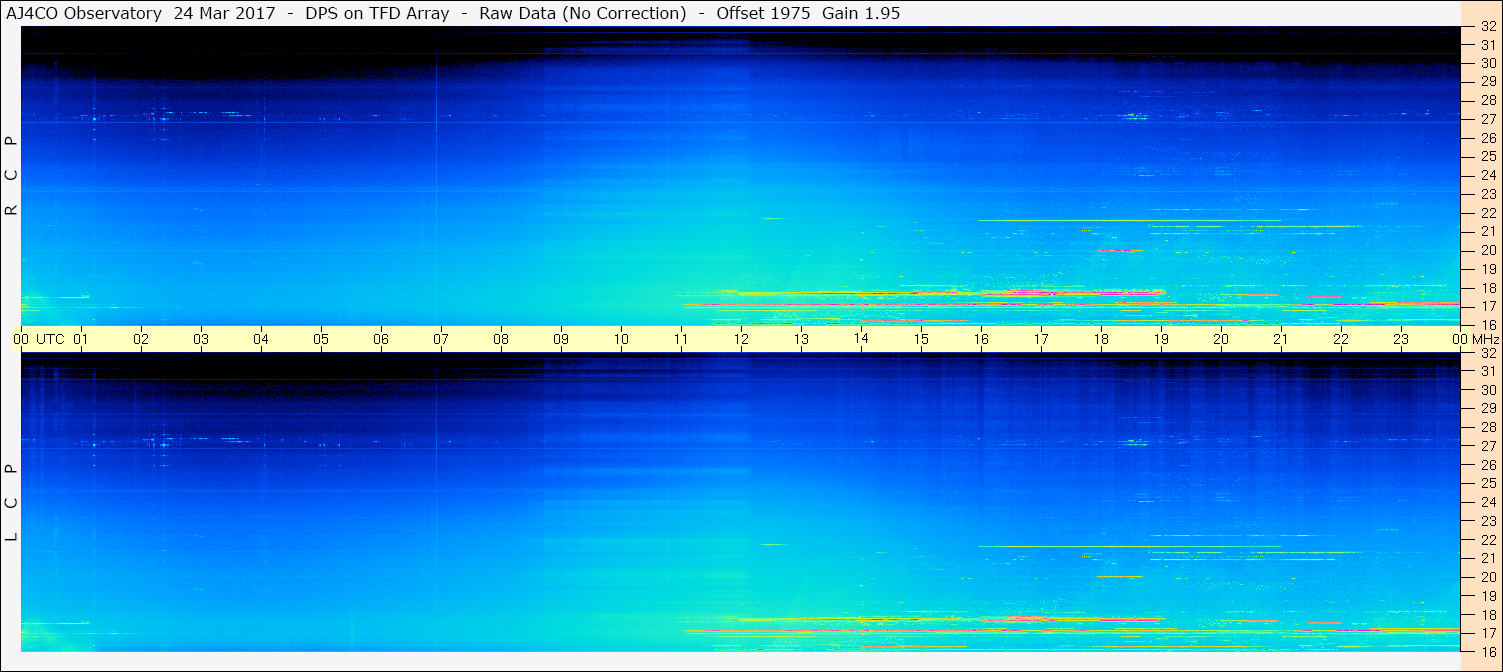This screenshot has height=672, width=1503.
Task: Click the MHz unit label on time axis
Action: [1486, 339]
